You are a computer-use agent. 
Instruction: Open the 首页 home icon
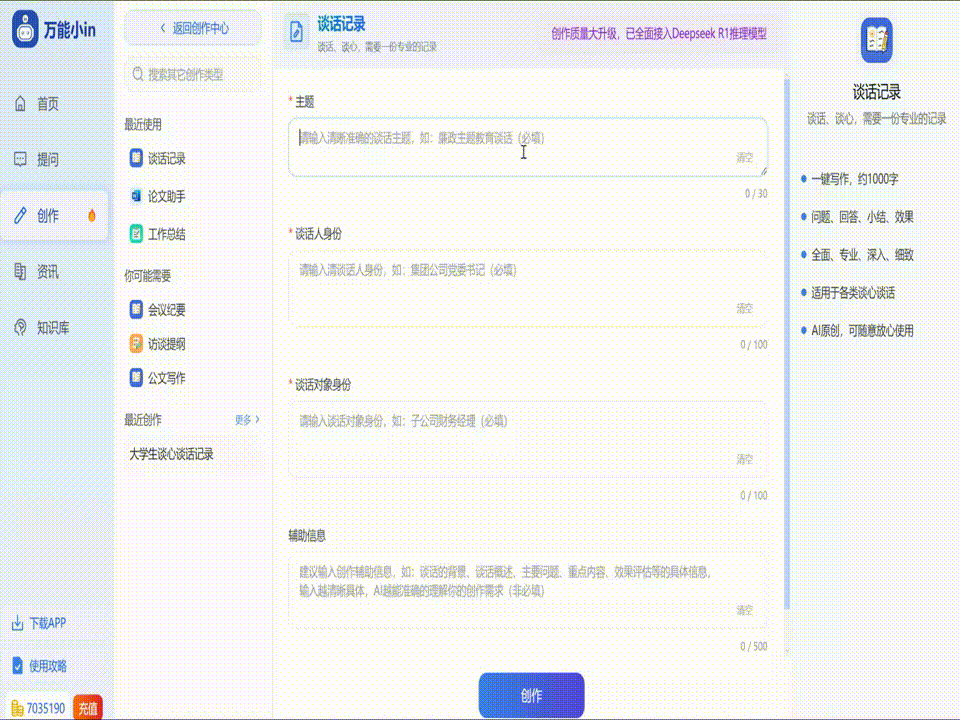20,103
